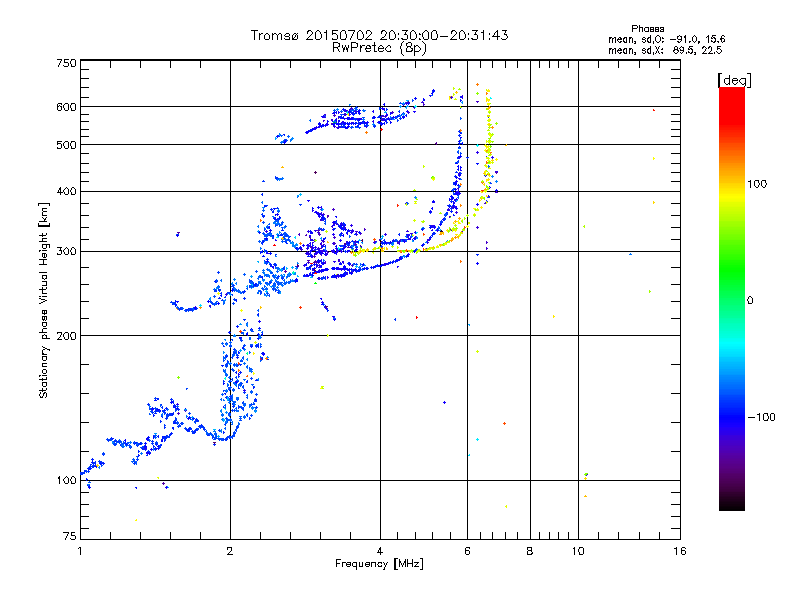This screenshot has height=600, width=800.
Task: Click the x-axis tick label '6'
Action: [x=467, y=551]
